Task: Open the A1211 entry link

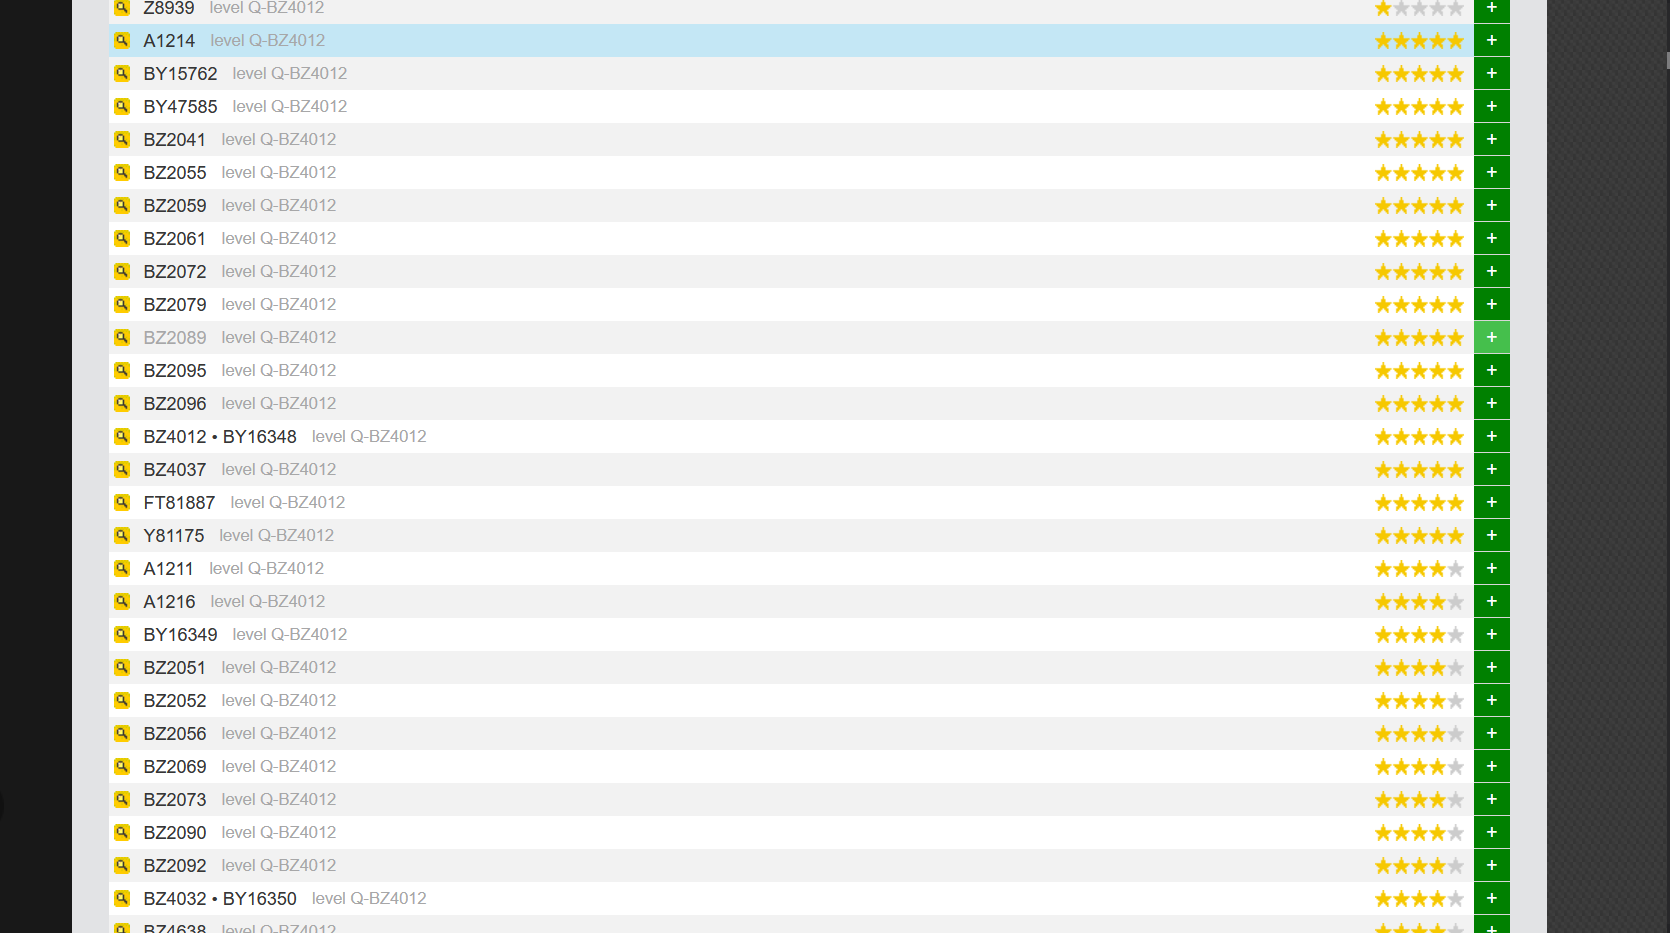Action: coord(168,569)
